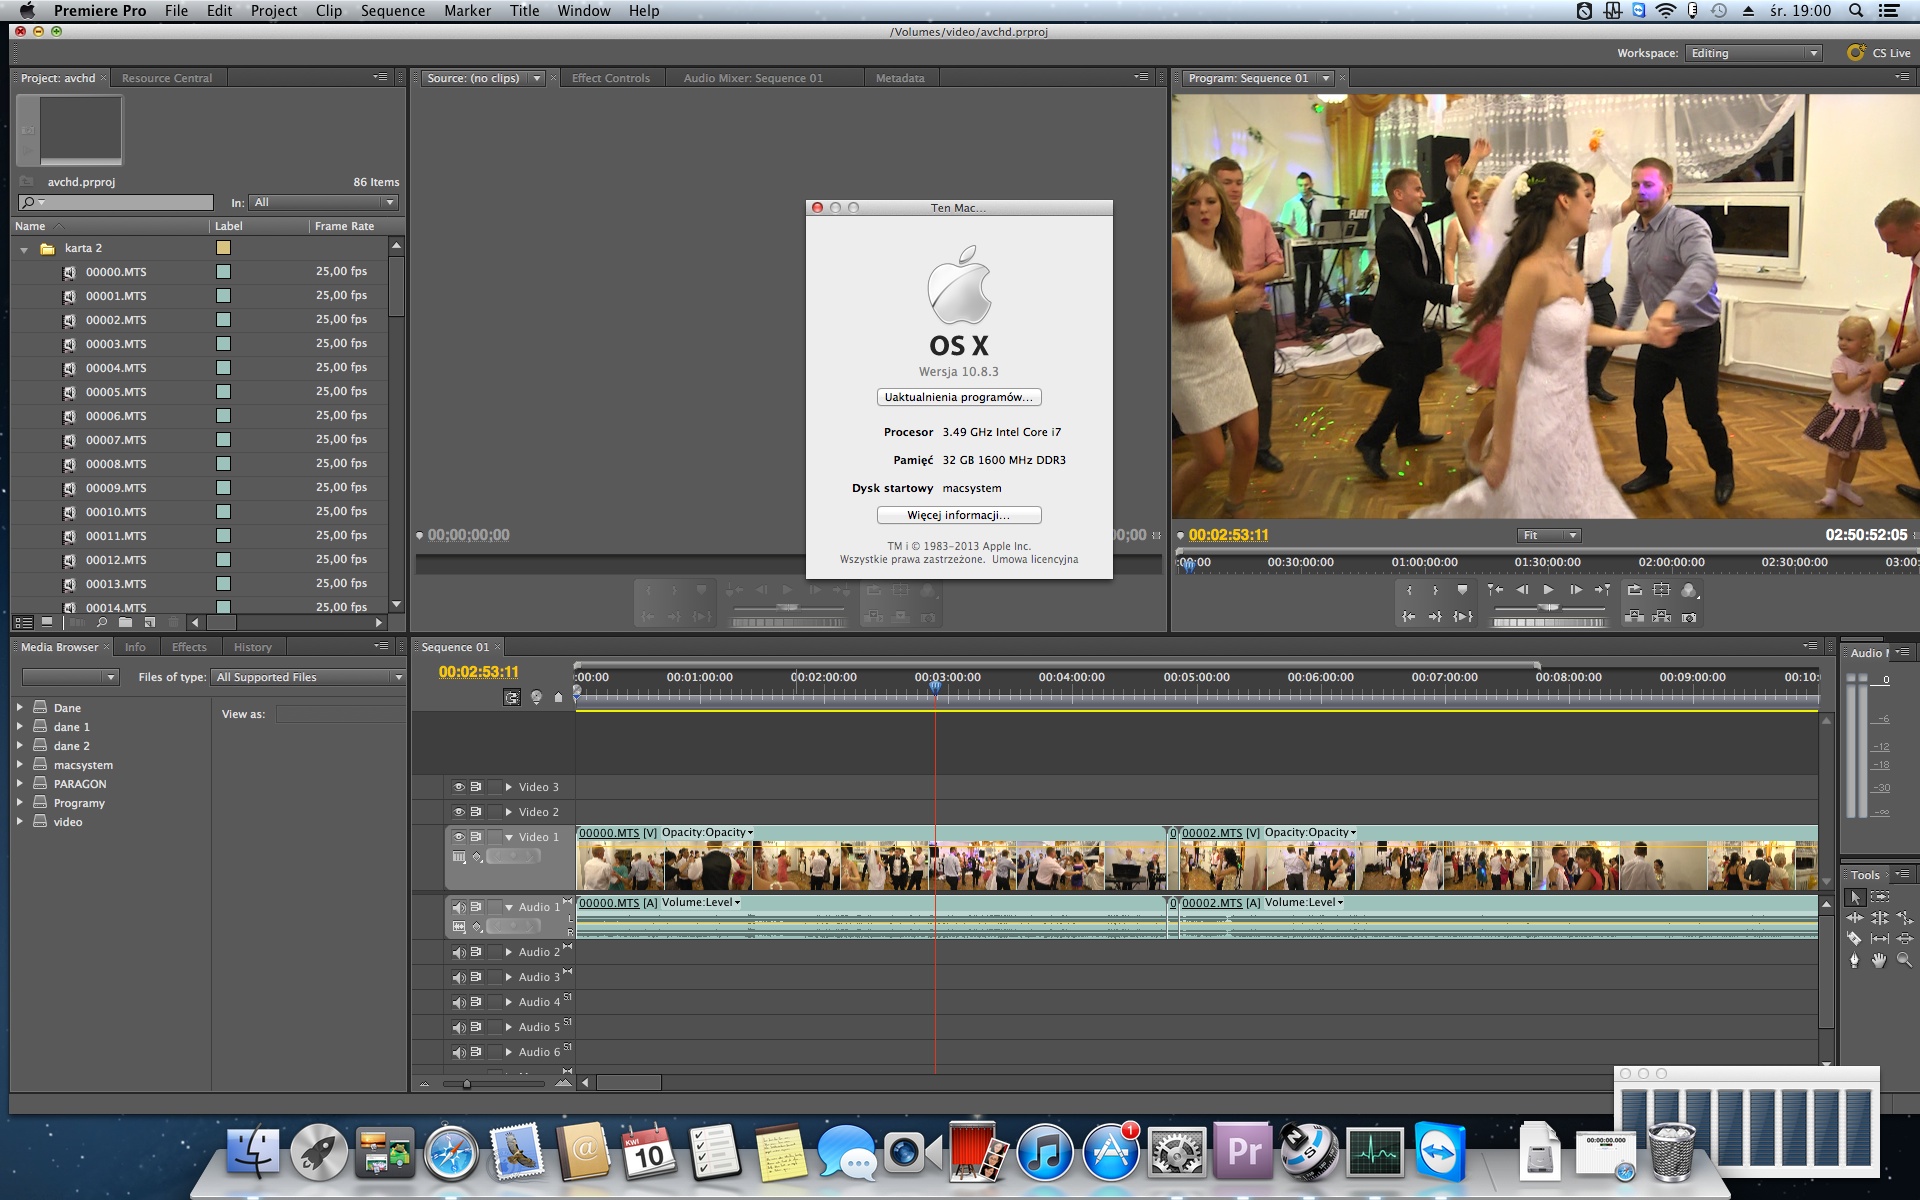Add unnumbered marker in Program monitor
The width and height of the screenshot is (1920, 1200).
click(x=1462, y=590)
